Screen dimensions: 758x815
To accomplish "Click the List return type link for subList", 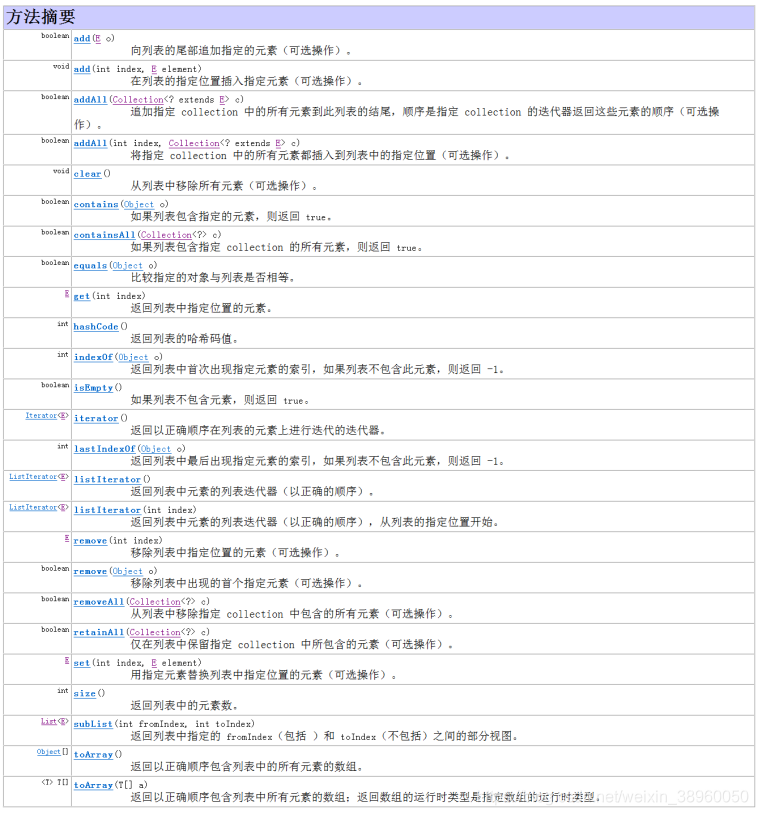I will click(x=49, y=721).
